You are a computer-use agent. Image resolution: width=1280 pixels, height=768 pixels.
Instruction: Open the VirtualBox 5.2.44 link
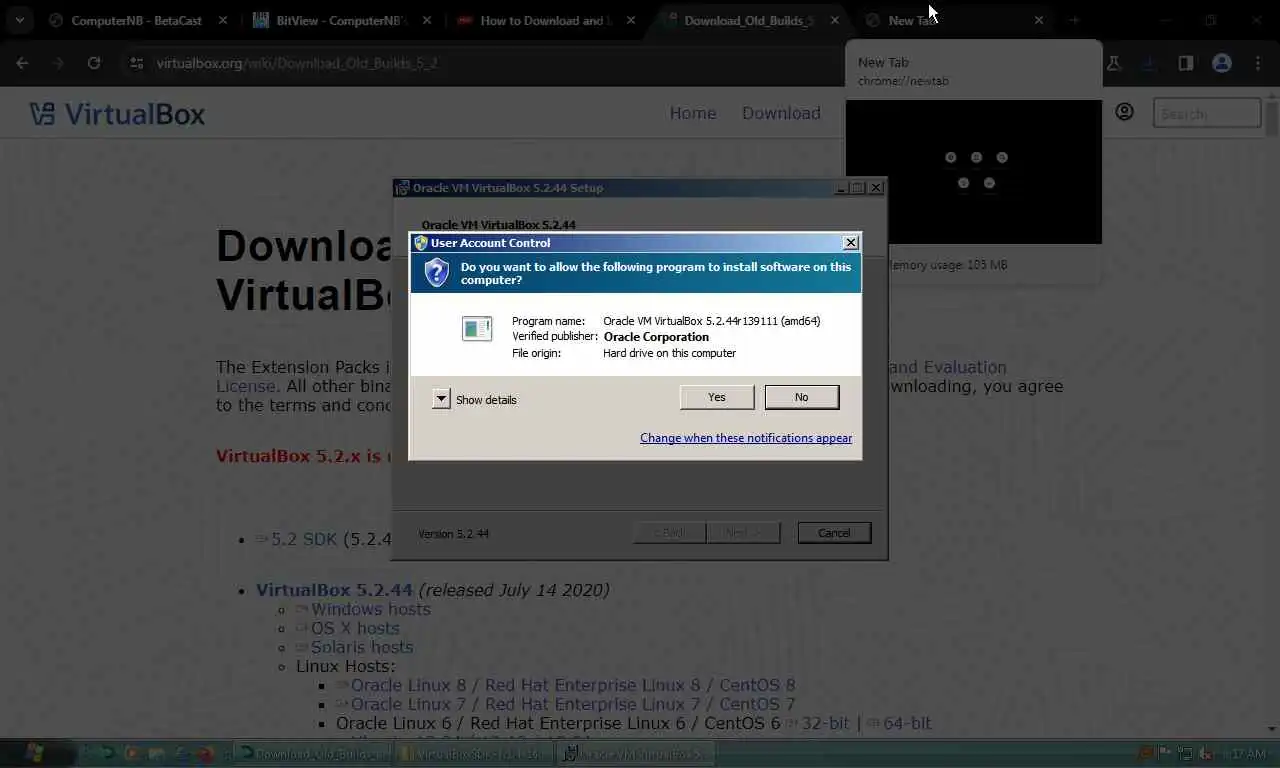[x=334, y=590]
